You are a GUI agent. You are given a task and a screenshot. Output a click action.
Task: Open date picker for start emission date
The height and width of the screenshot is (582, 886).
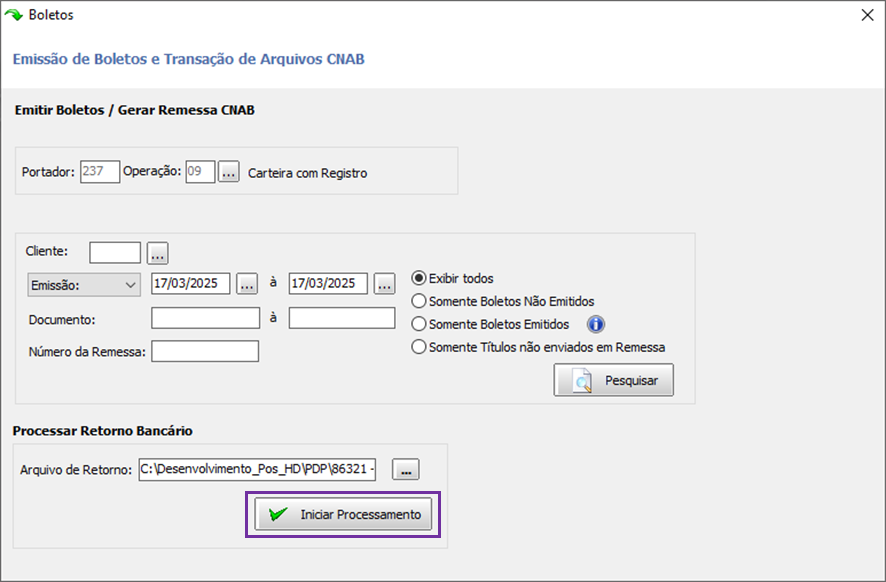pyautogui.click(x=247, y=284)
